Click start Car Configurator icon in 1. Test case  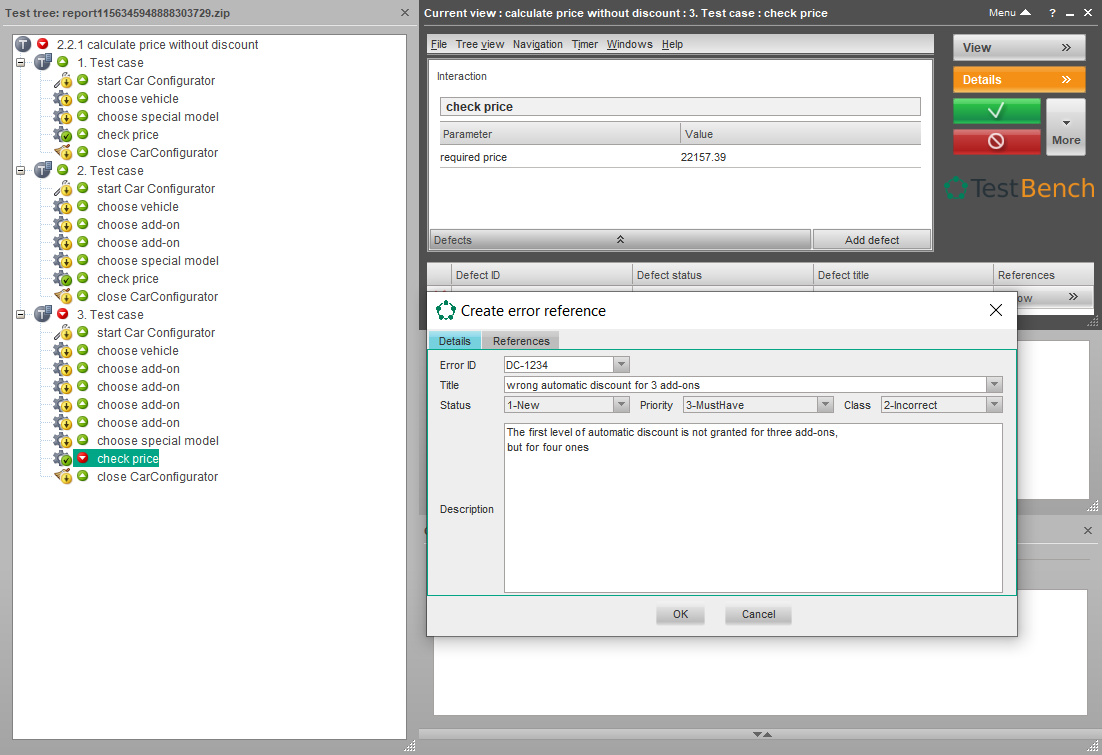(63, 80)
